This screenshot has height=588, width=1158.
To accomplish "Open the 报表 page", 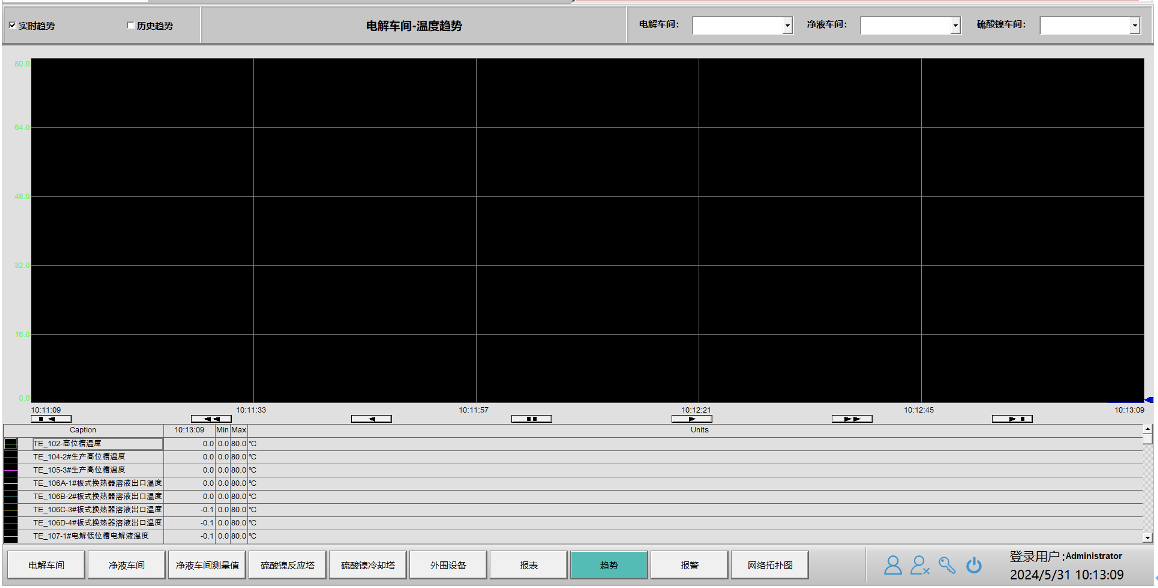I will click(529, 565).
